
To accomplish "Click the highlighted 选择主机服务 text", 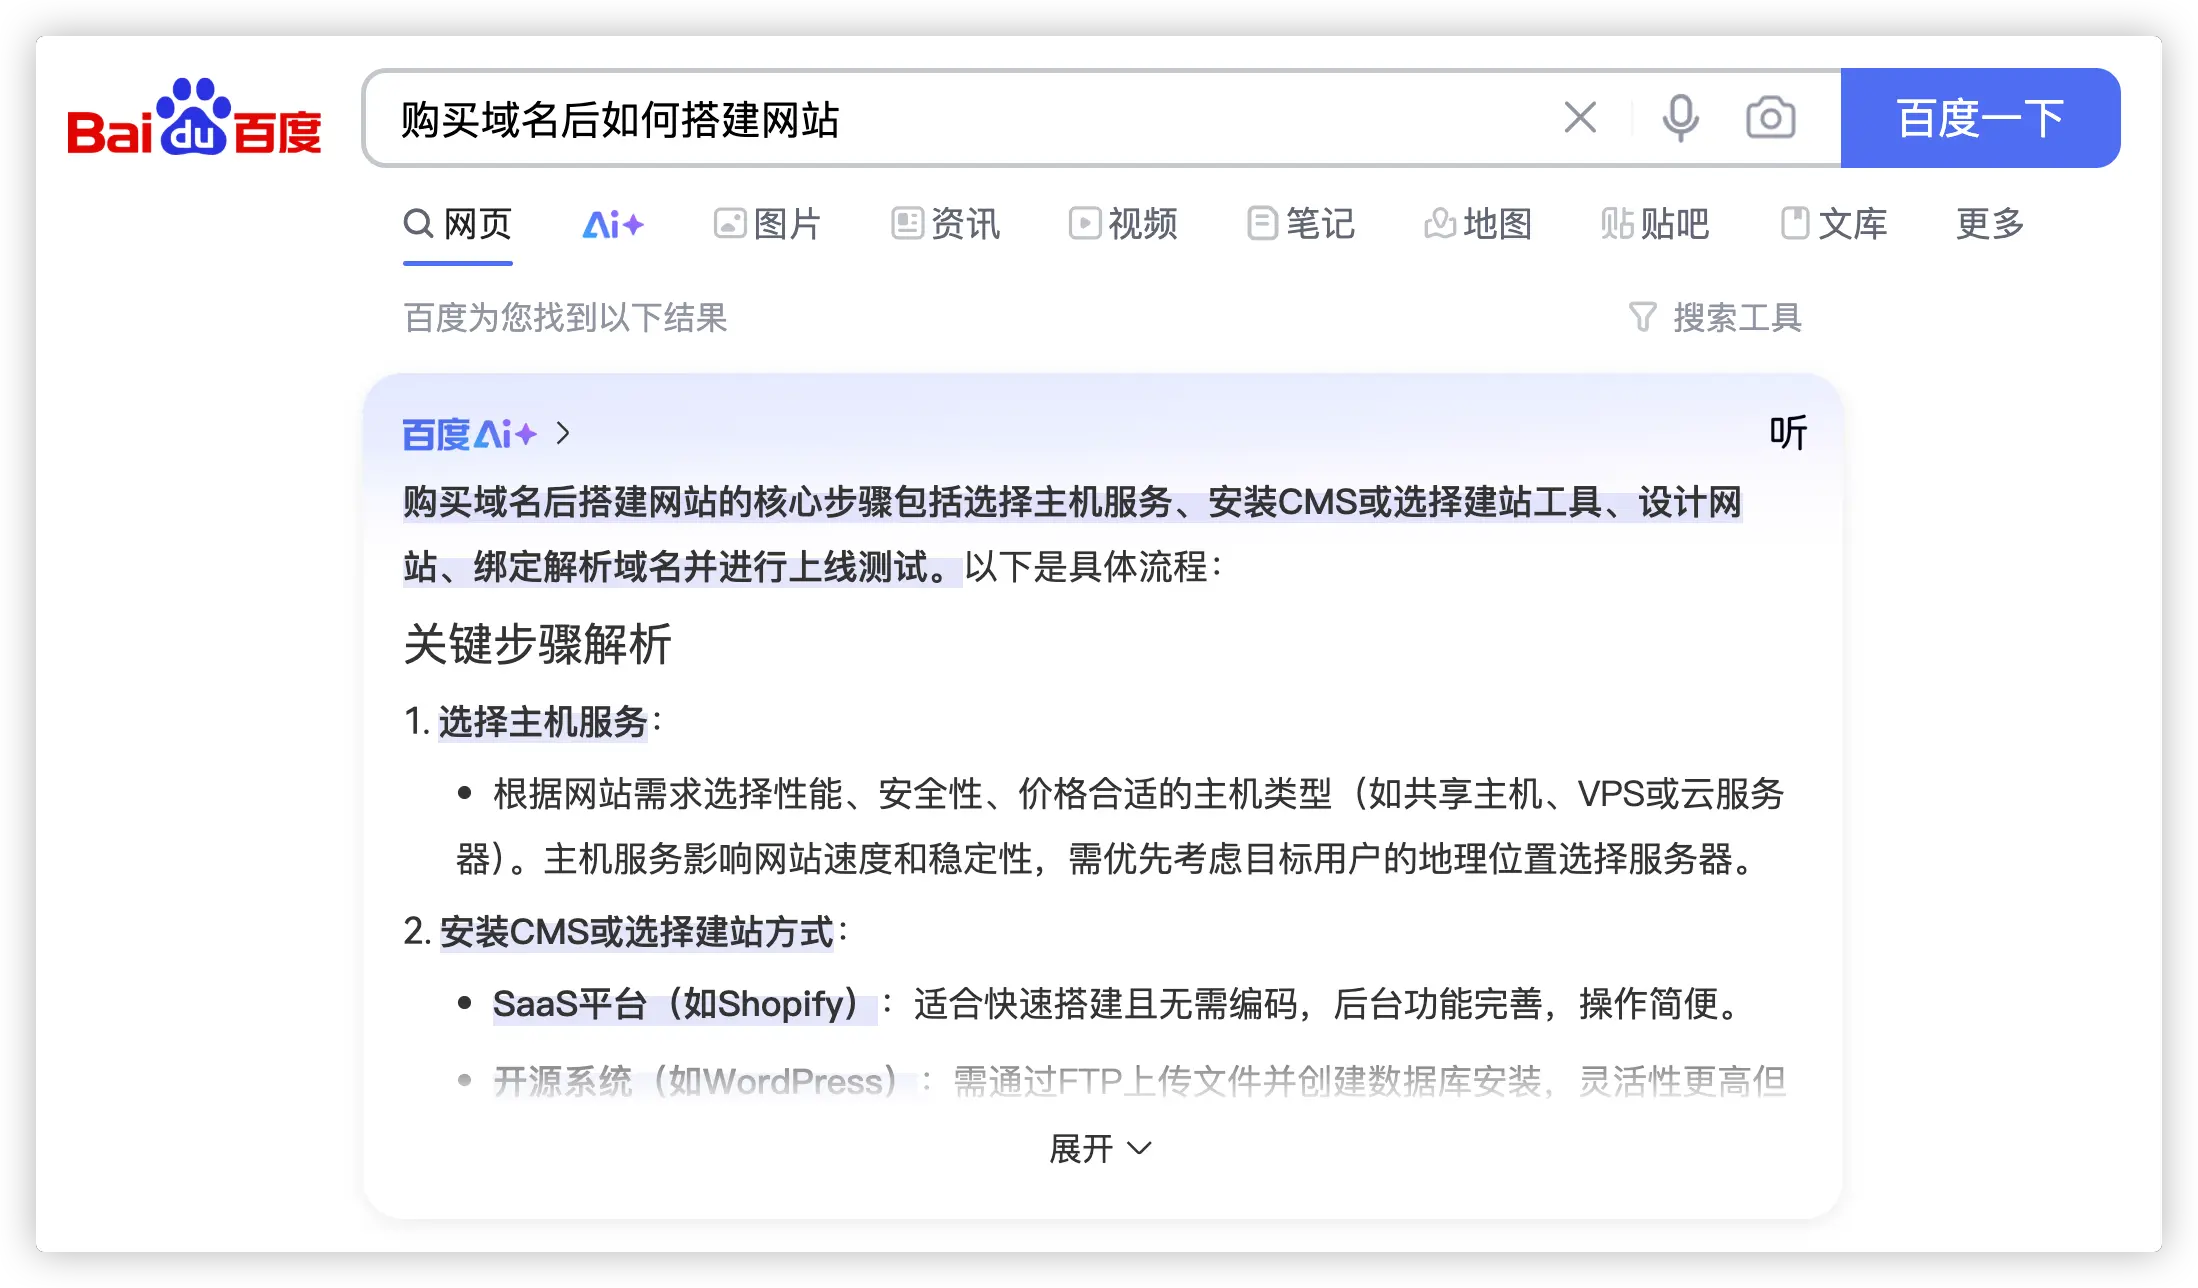I will click(543, 721).
